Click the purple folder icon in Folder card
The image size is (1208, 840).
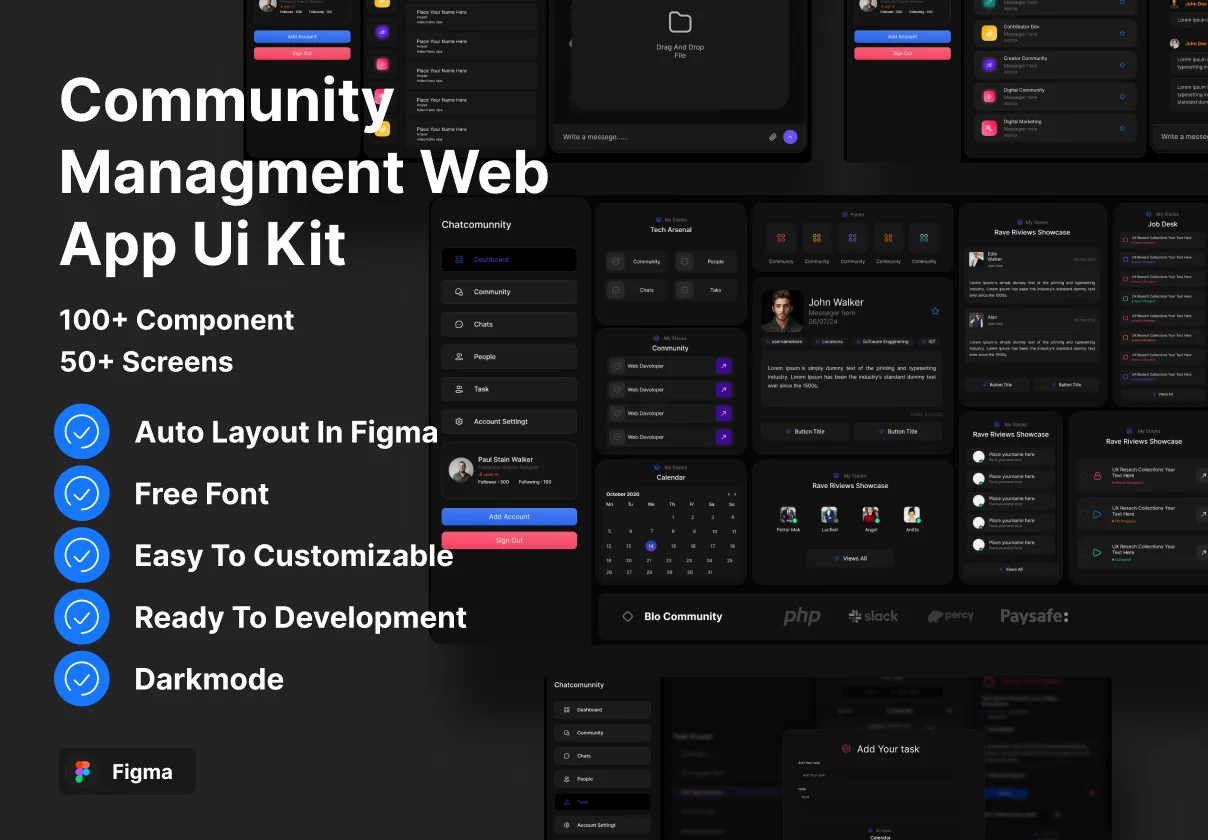[x=852, y=238]
